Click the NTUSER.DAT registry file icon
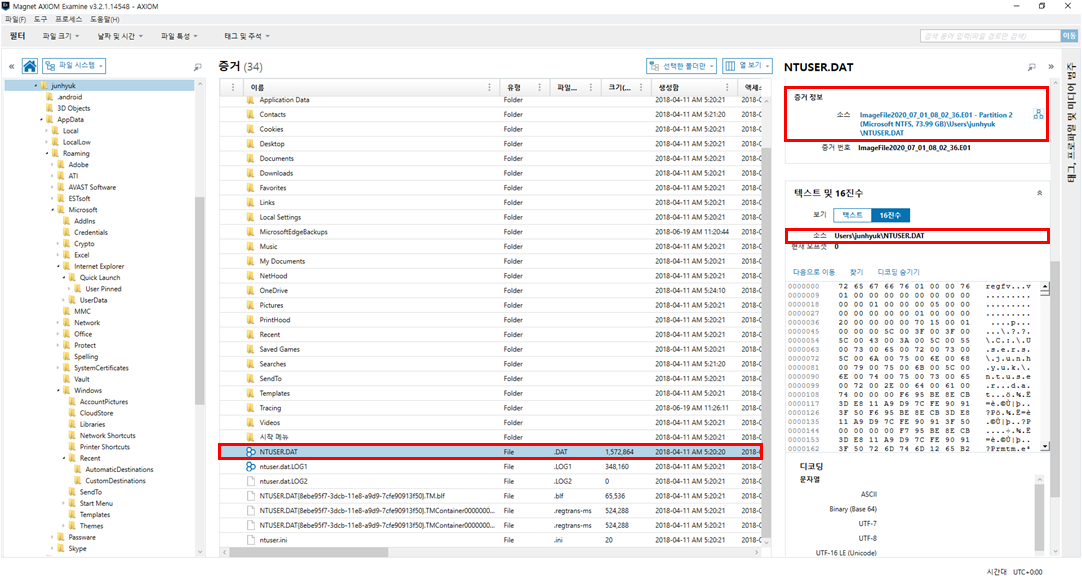The image size is (1082, 587). (250, 452)
